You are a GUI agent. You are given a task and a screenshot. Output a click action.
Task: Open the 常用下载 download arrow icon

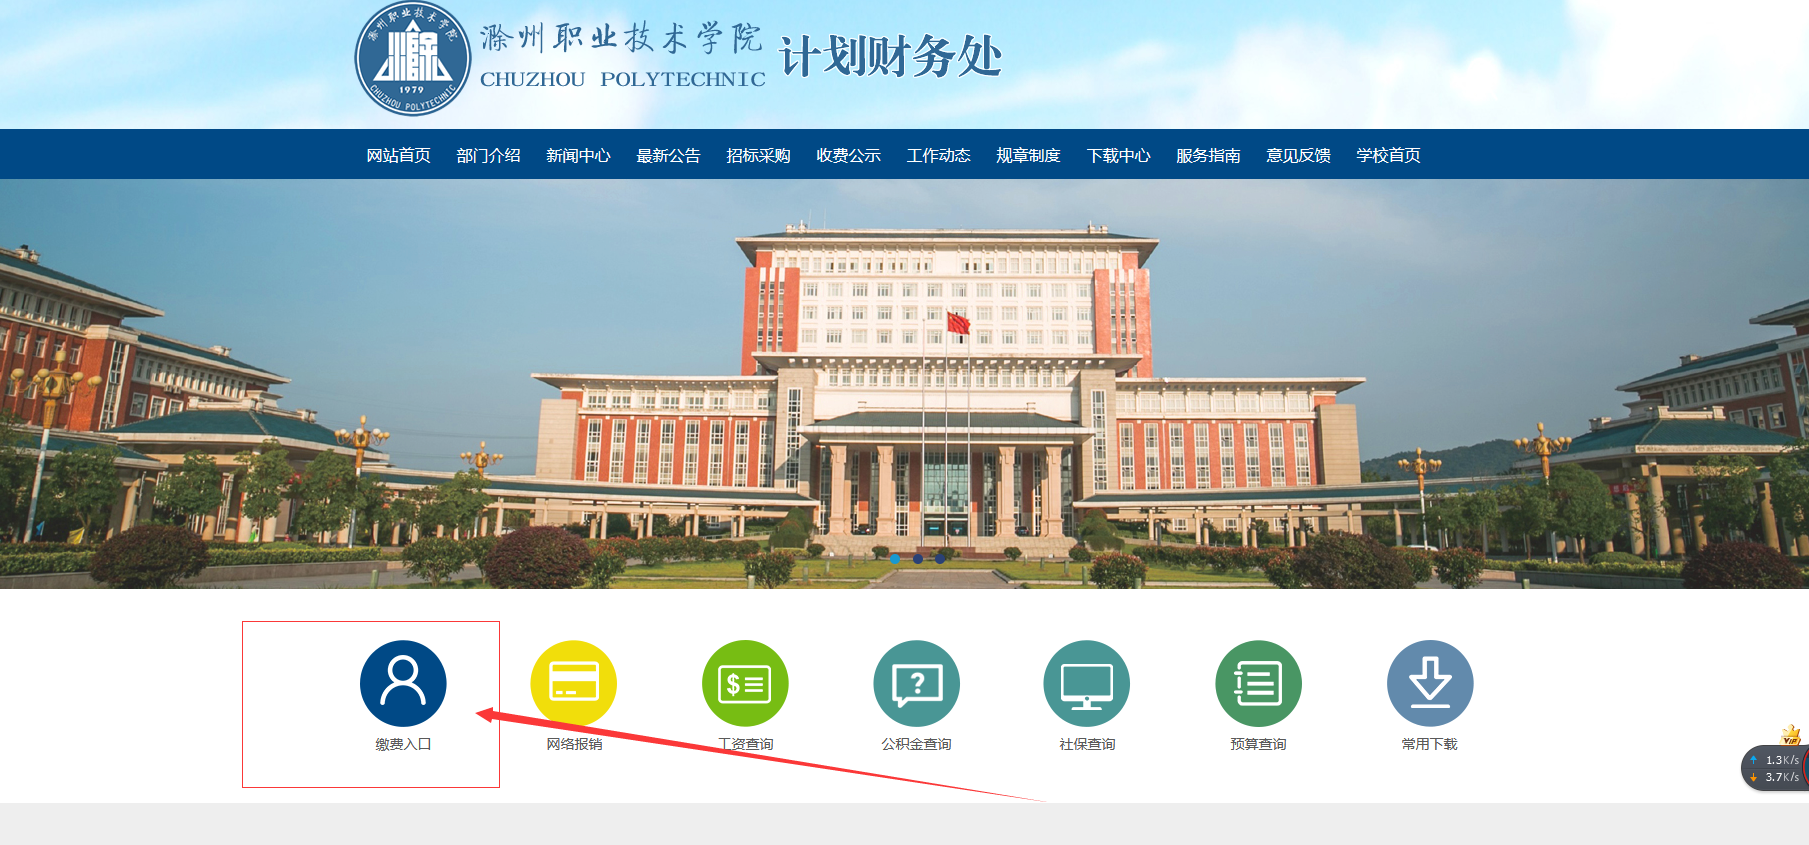pyautogui.click(x=1430, y=683)
